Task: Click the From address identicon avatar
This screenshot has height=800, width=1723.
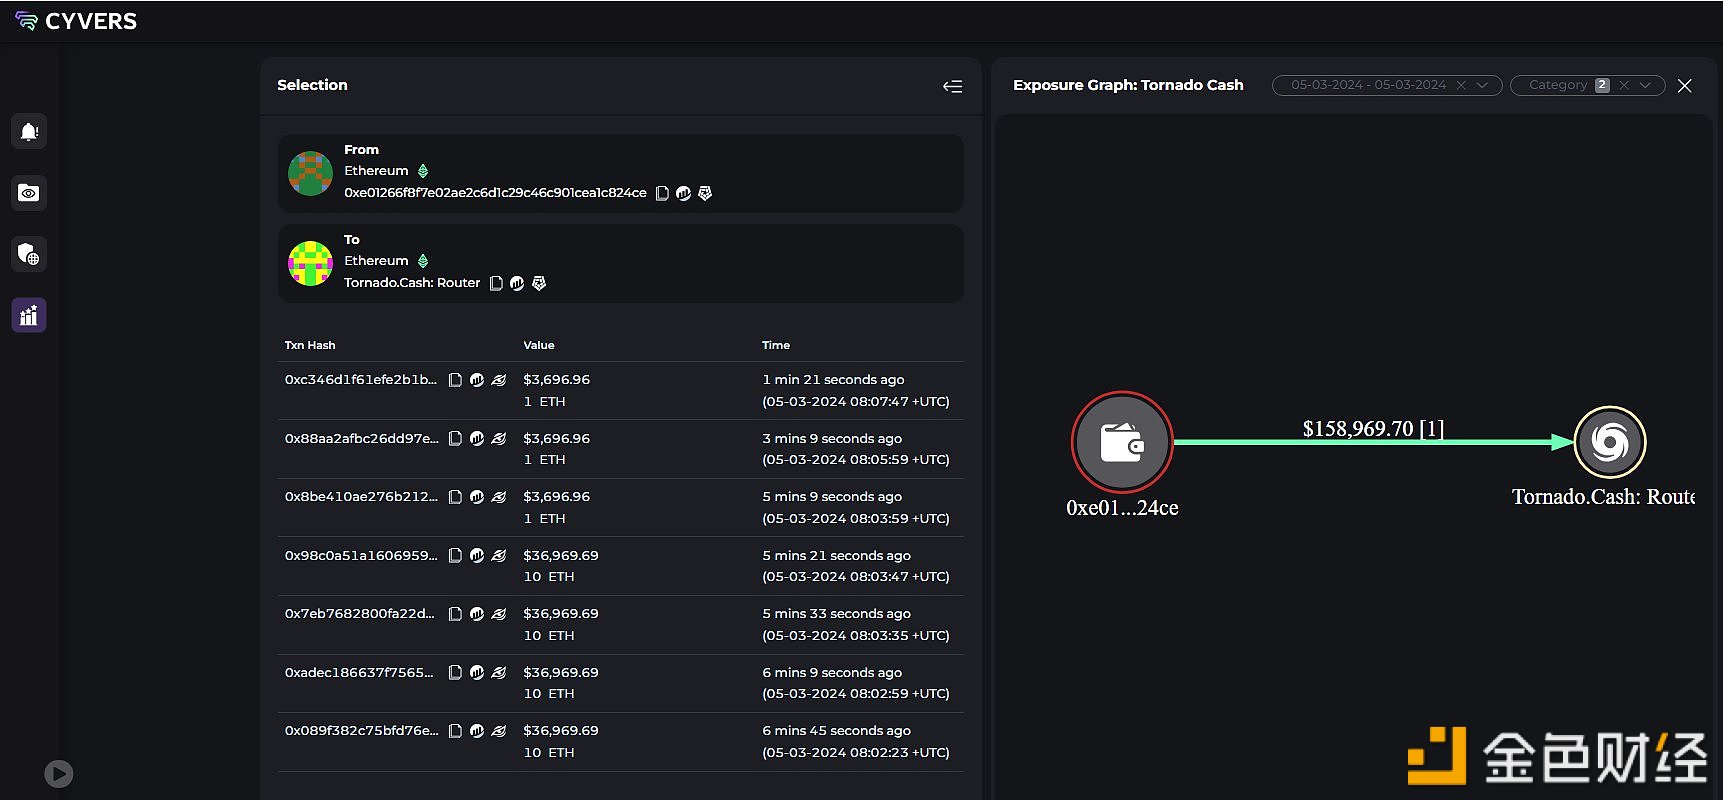Action: pyautogui.click(x=310, y=174)
